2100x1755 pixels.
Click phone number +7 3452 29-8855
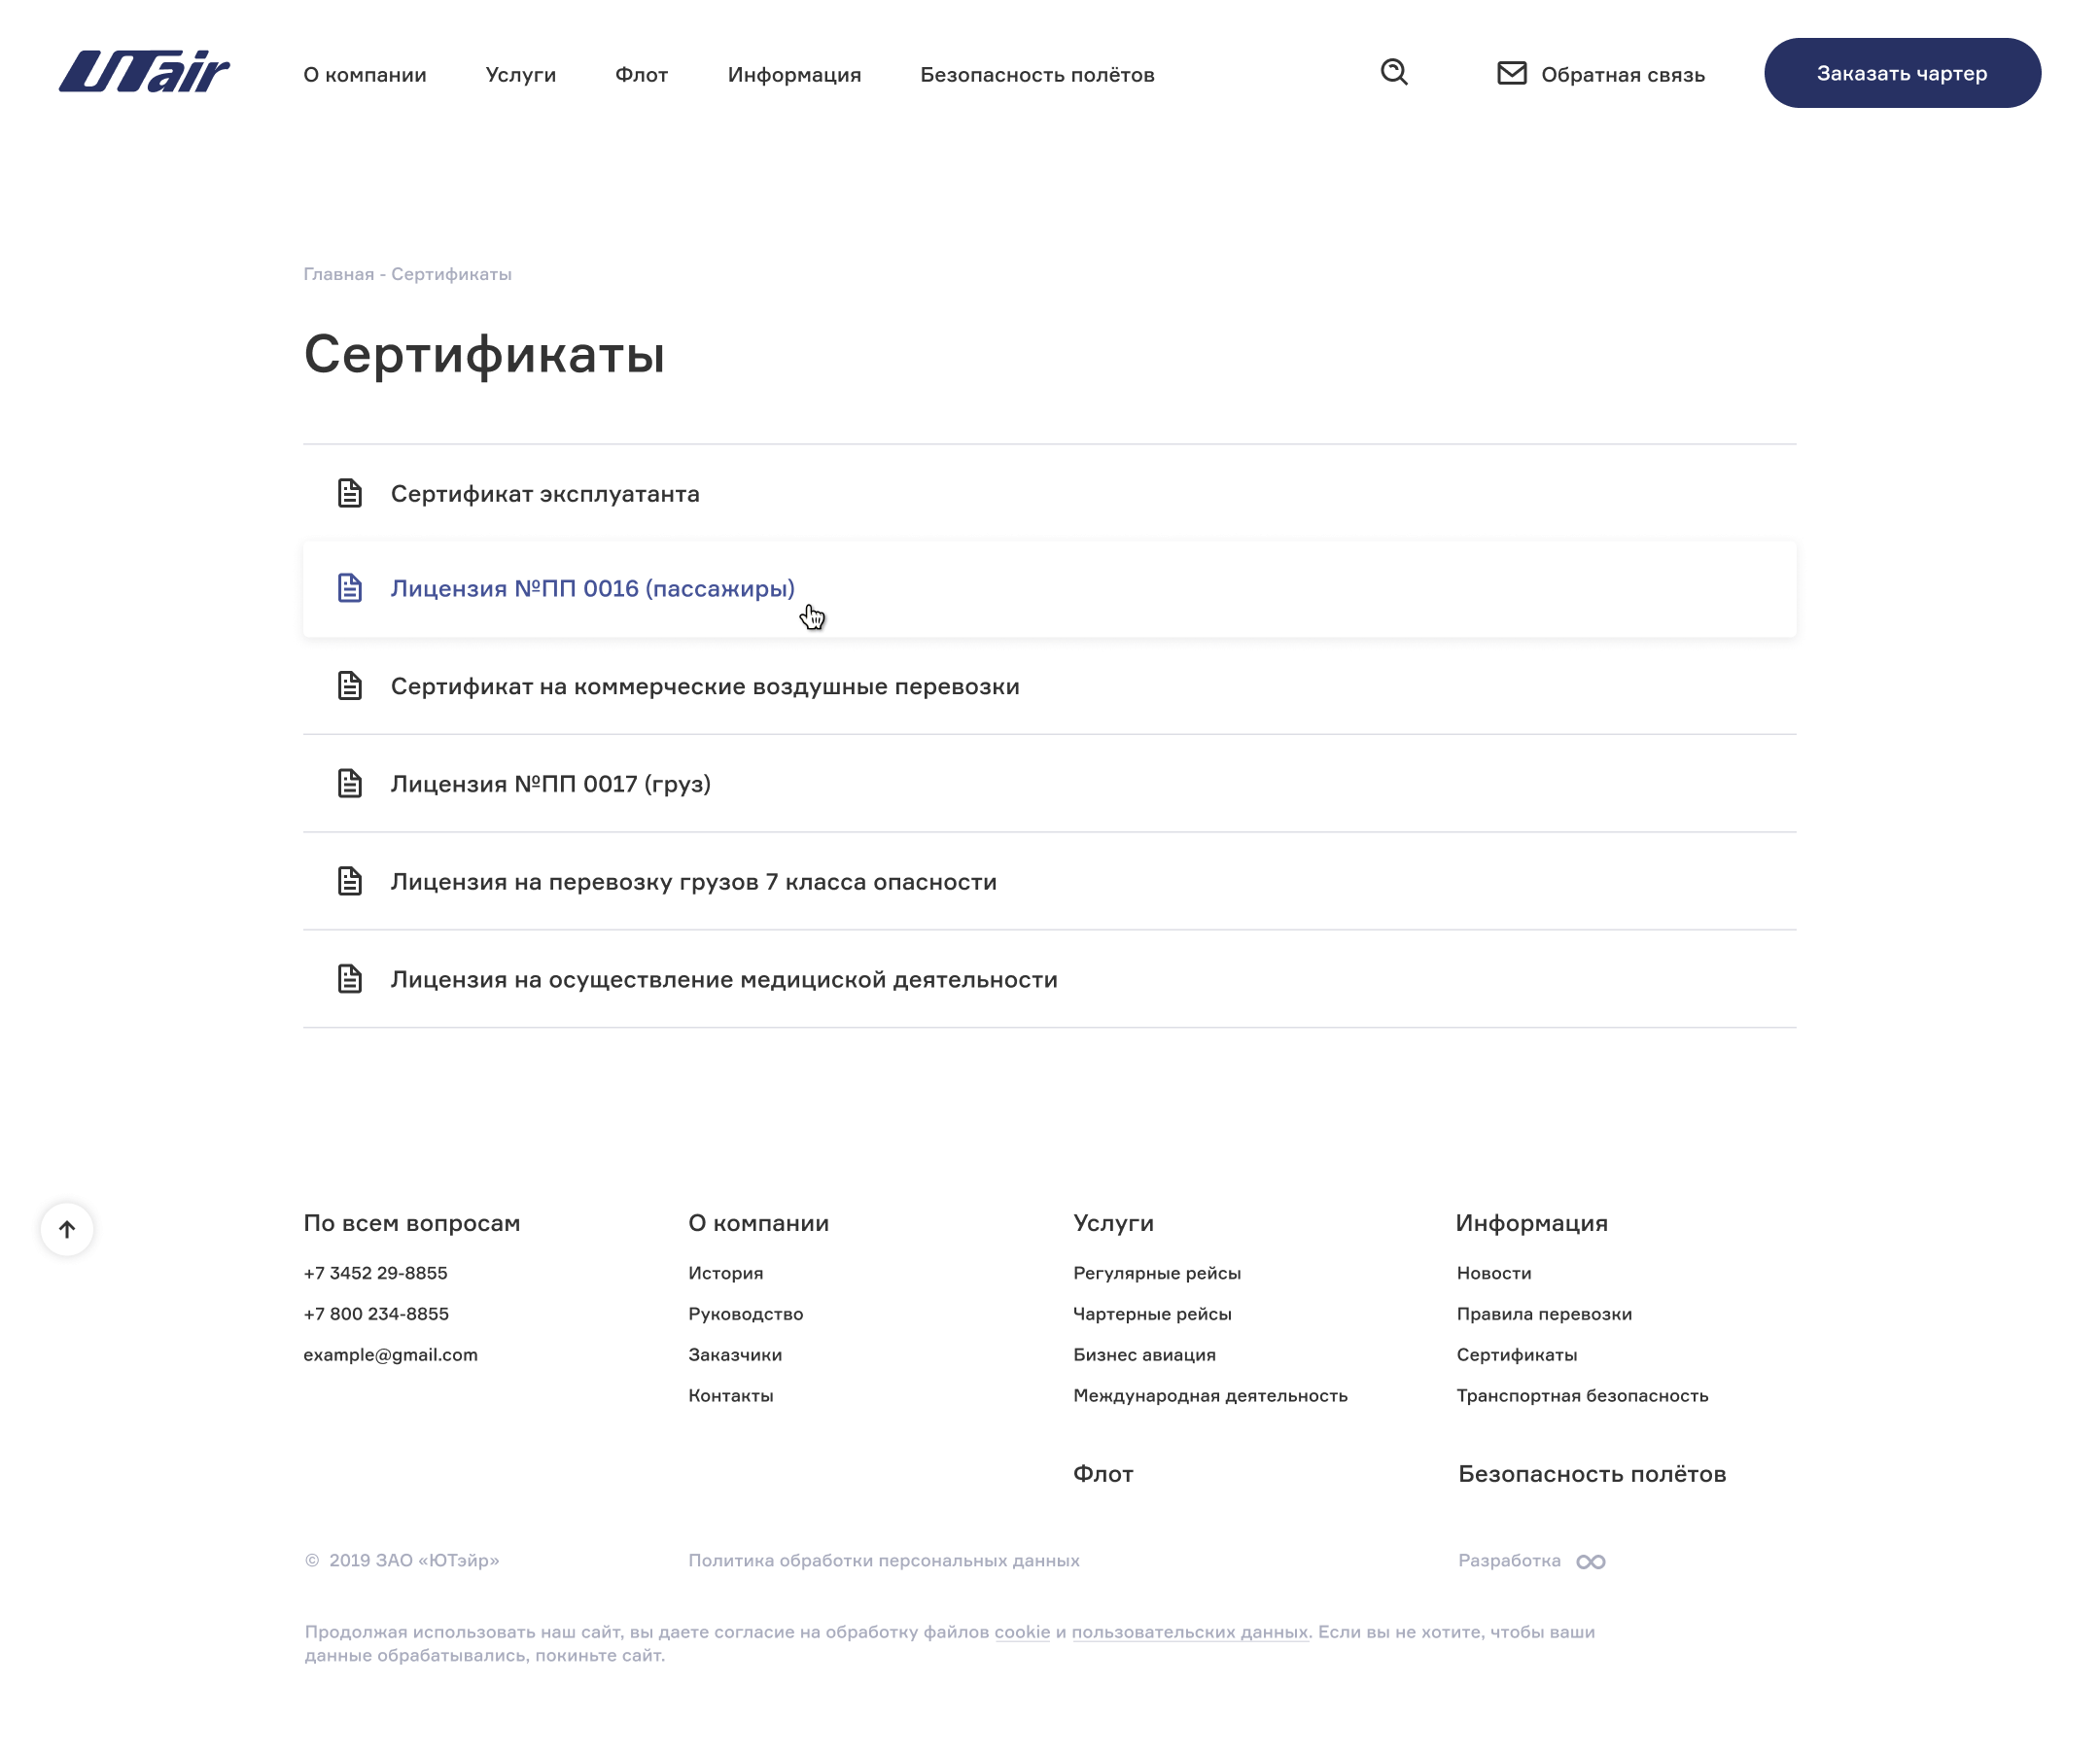(375, 1273)
